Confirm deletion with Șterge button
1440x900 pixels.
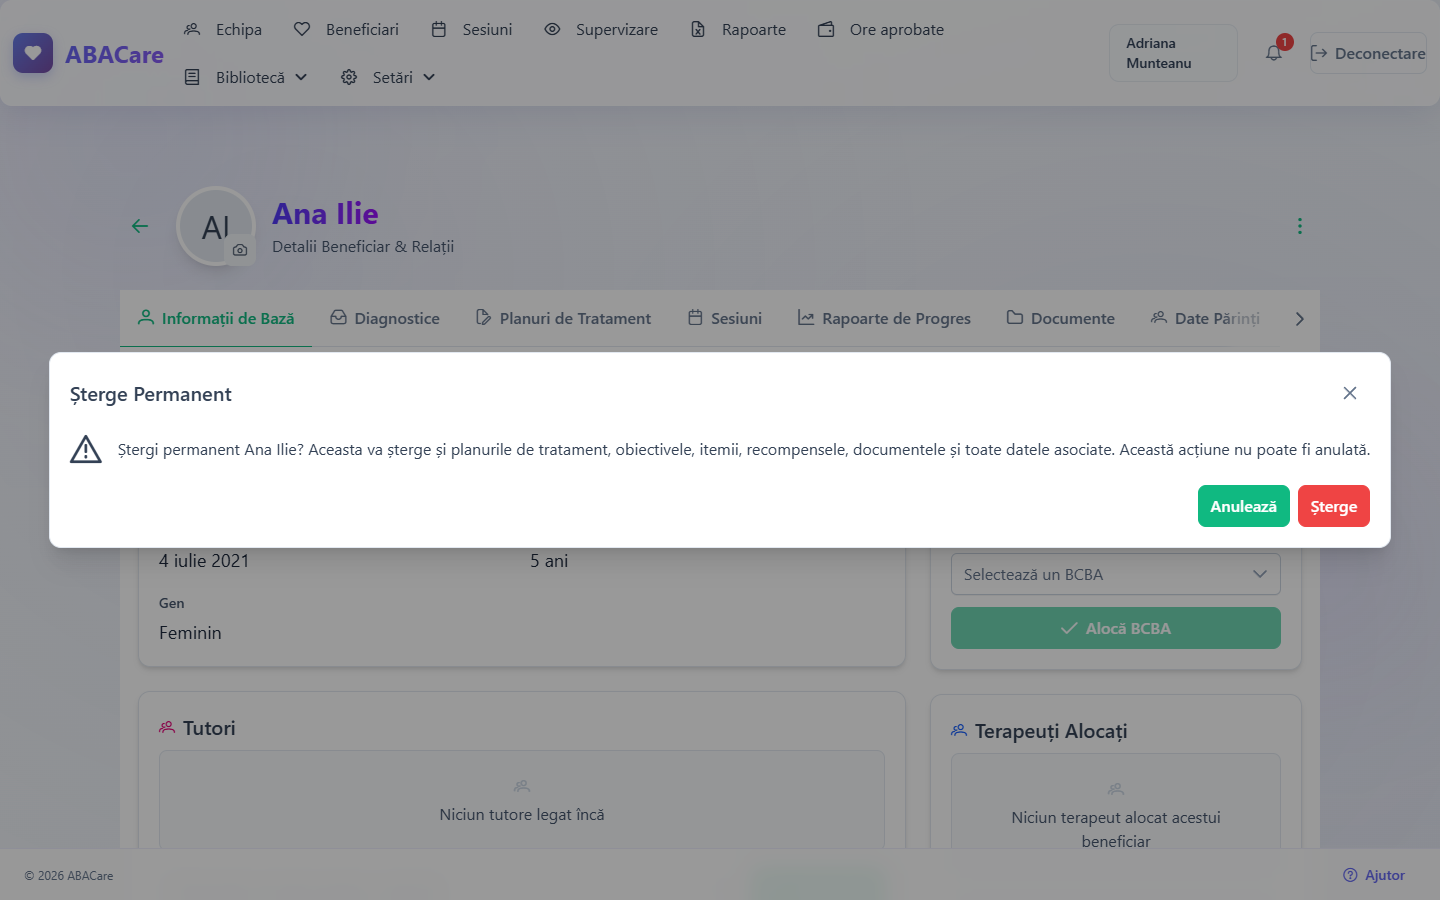click(x=1333, y=506)
